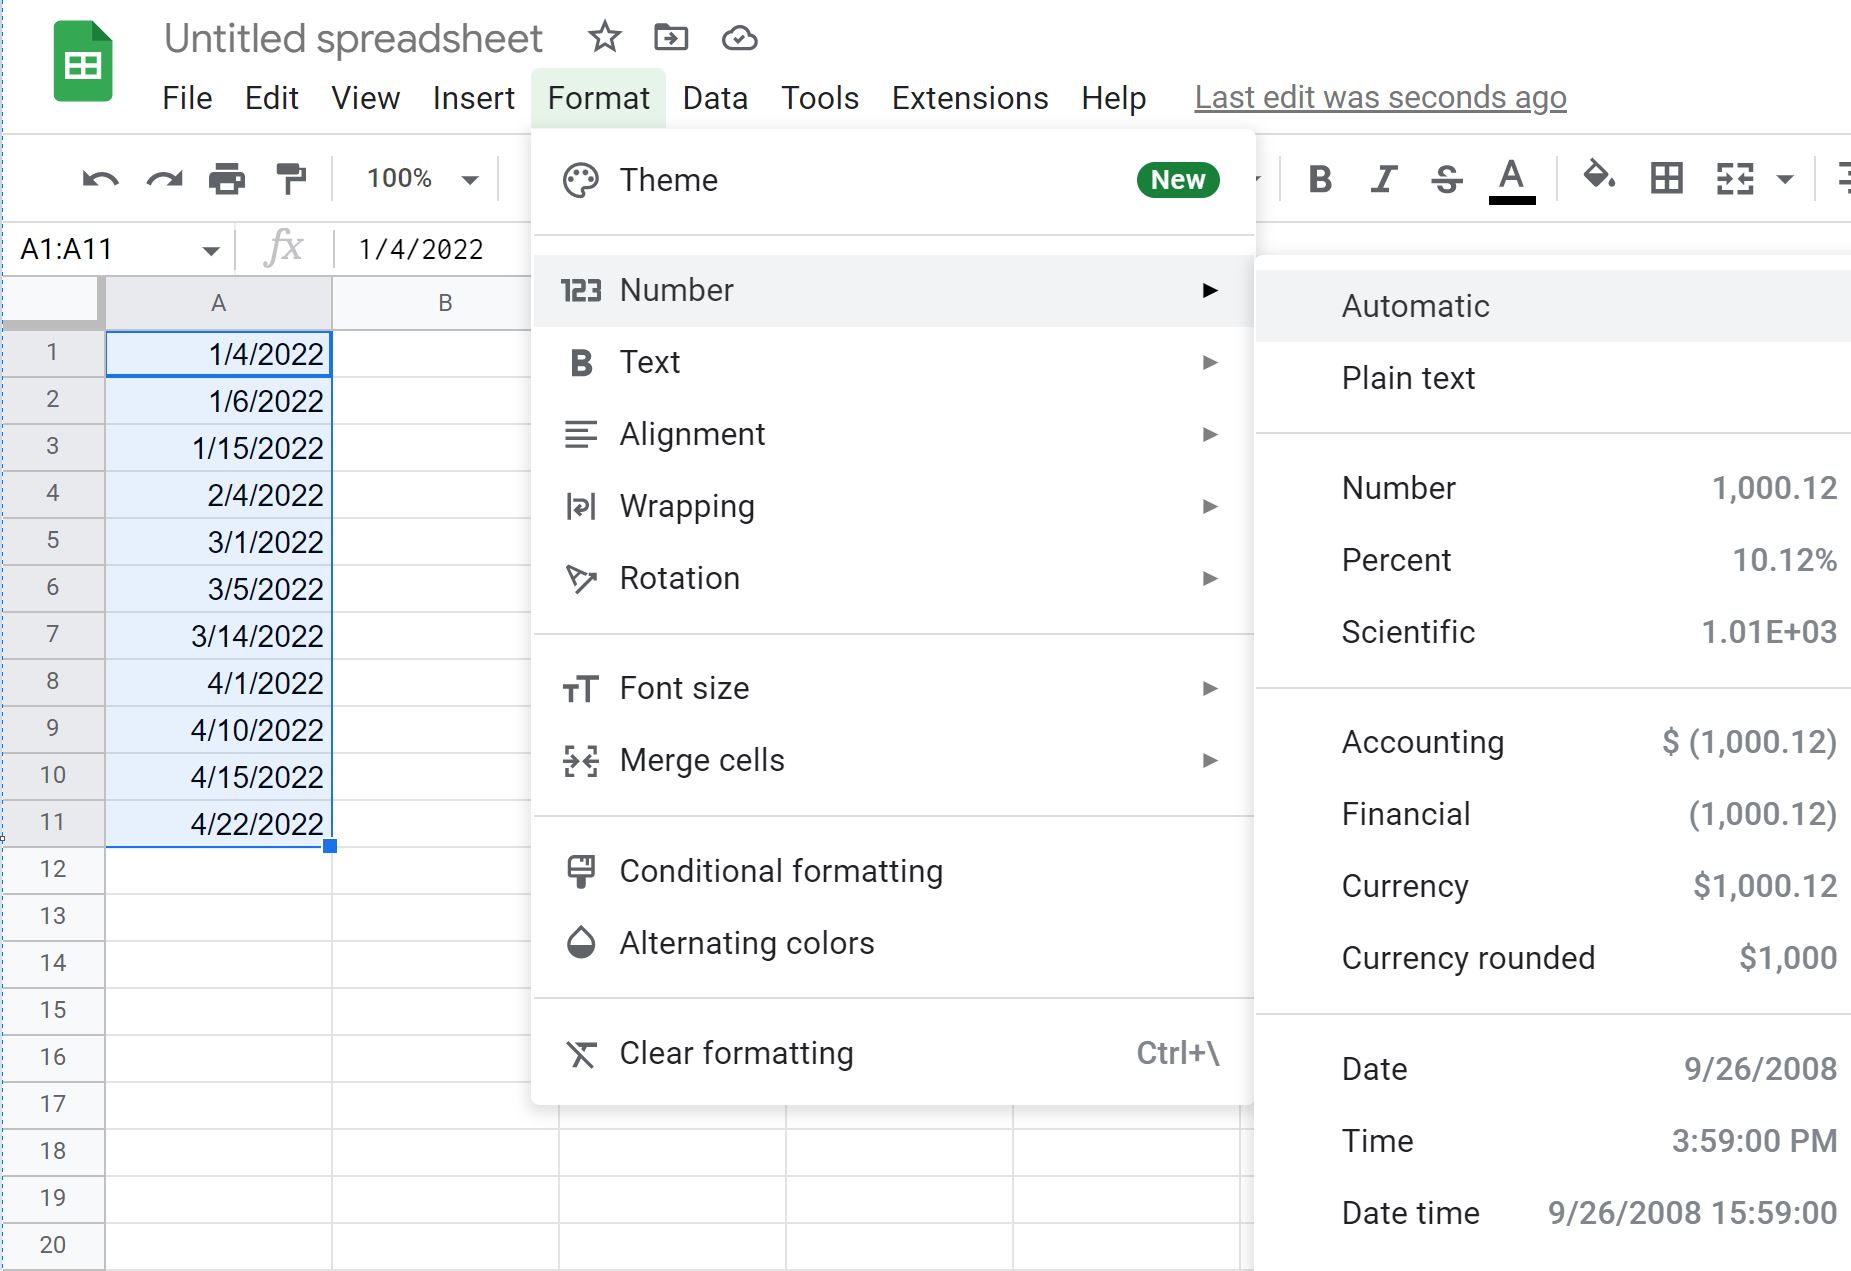The image size is (1851, 1271).
Task: Close the open Format menu
Action: 598,98
